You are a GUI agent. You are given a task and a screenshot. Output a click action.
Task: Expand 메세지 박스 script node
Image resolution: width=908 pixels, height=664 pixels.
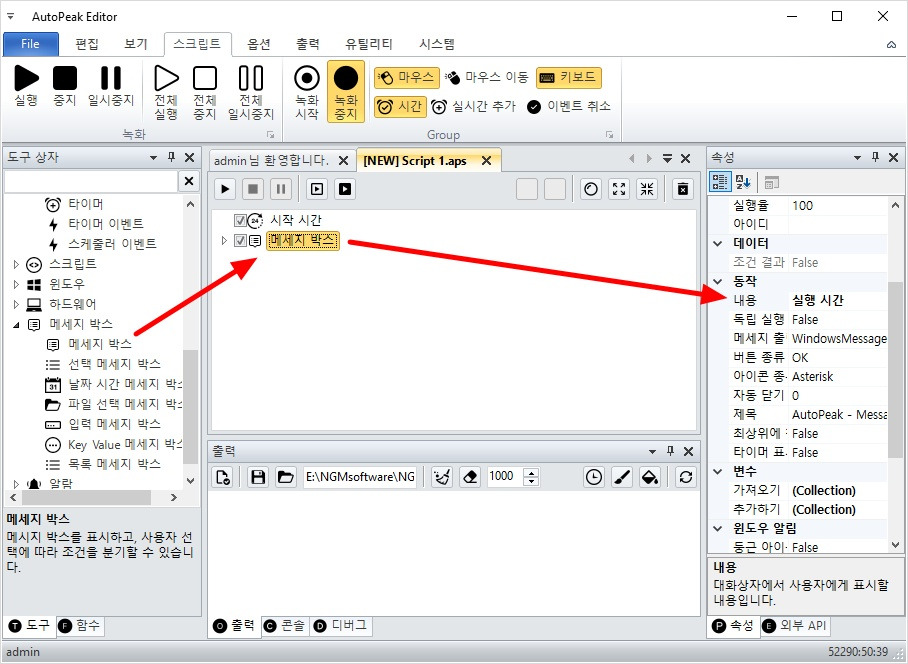(224, 240)
